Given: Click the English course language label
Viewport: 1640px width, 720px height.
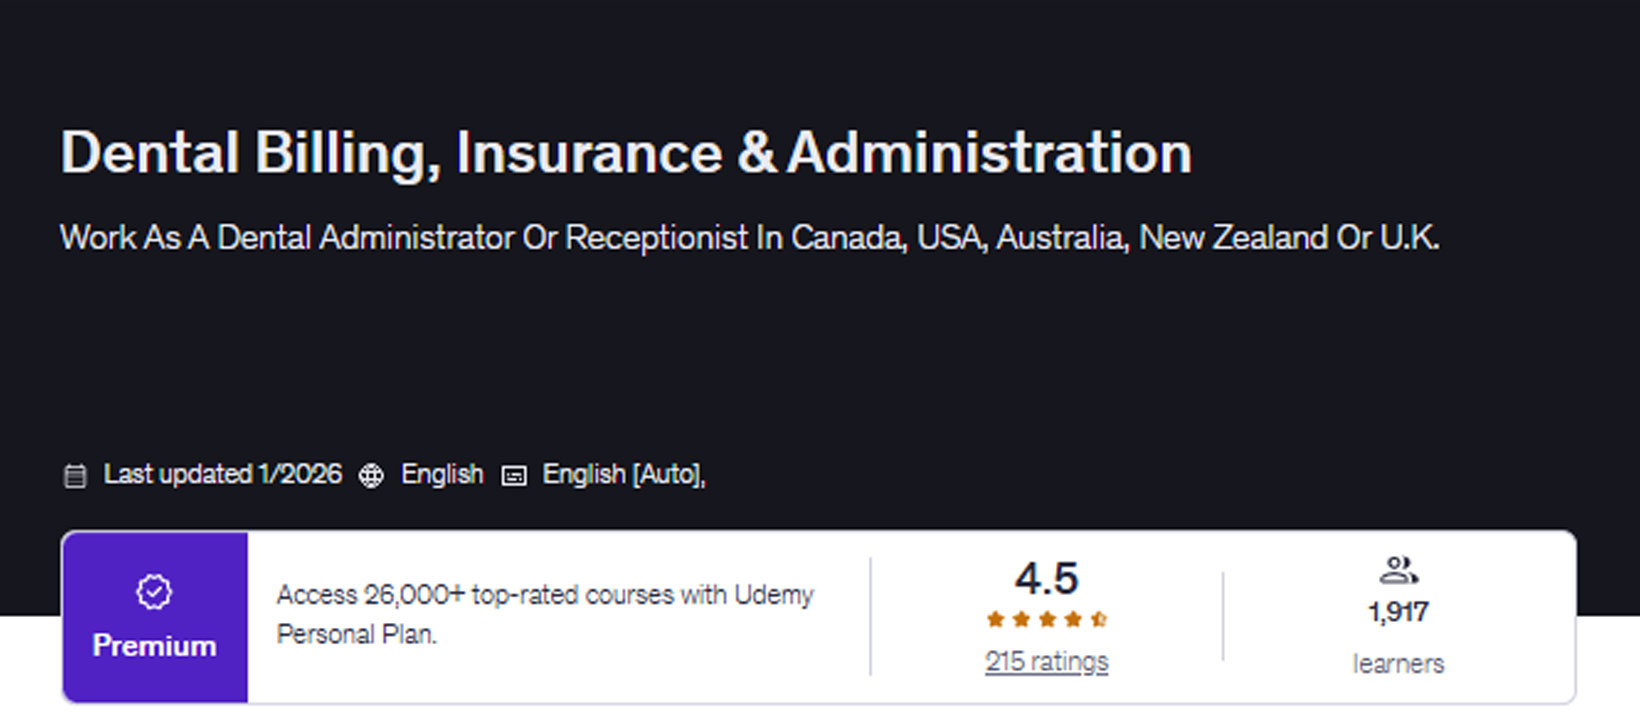Looking at the screenshot, I should pos(442,474).
